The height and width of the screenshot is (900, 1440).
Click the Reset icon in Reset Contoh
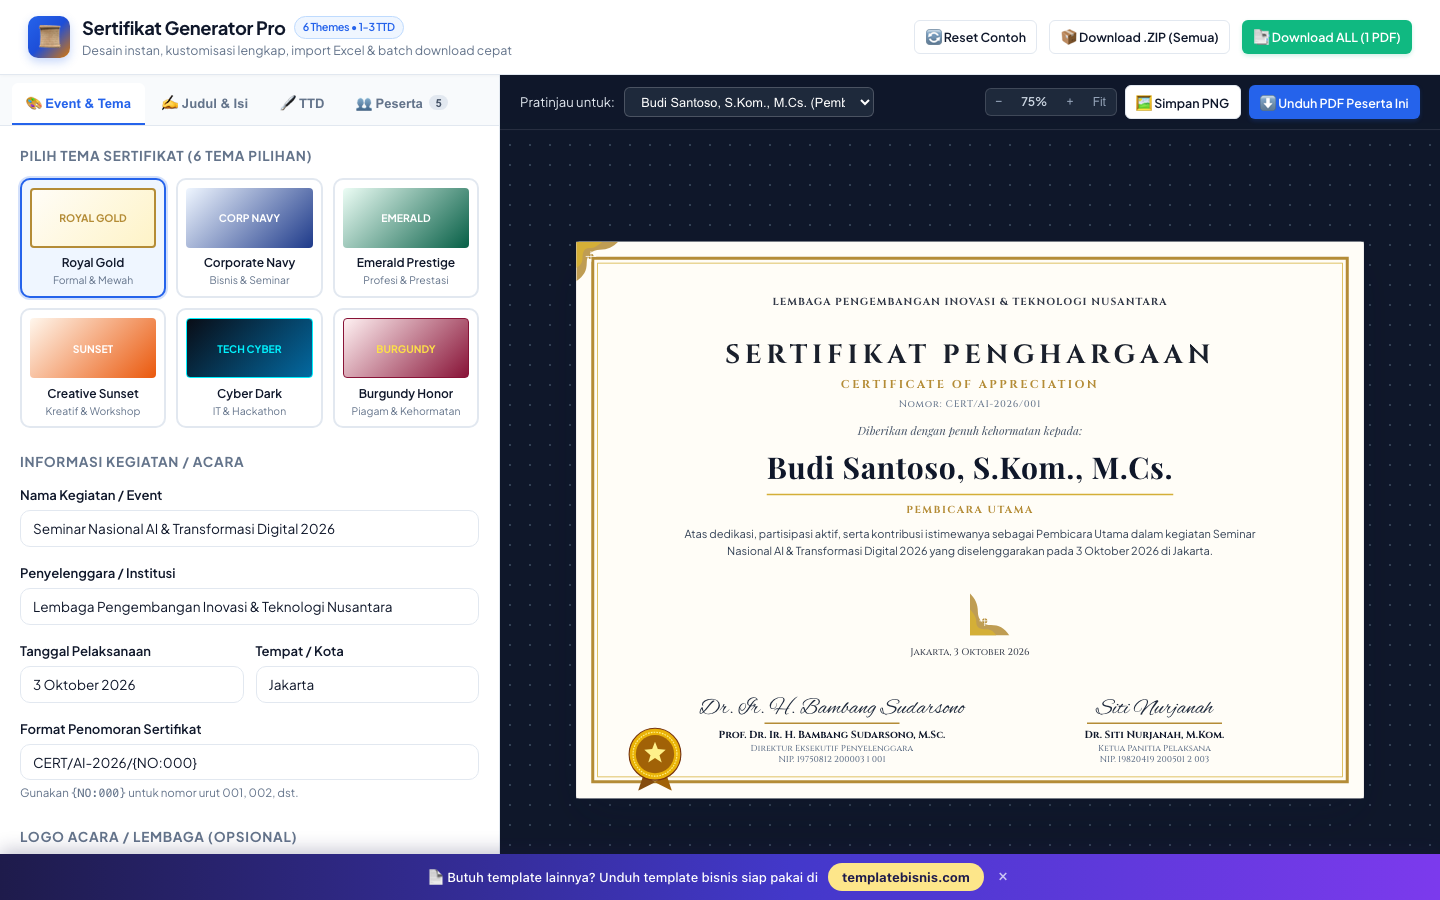[933, 37]
